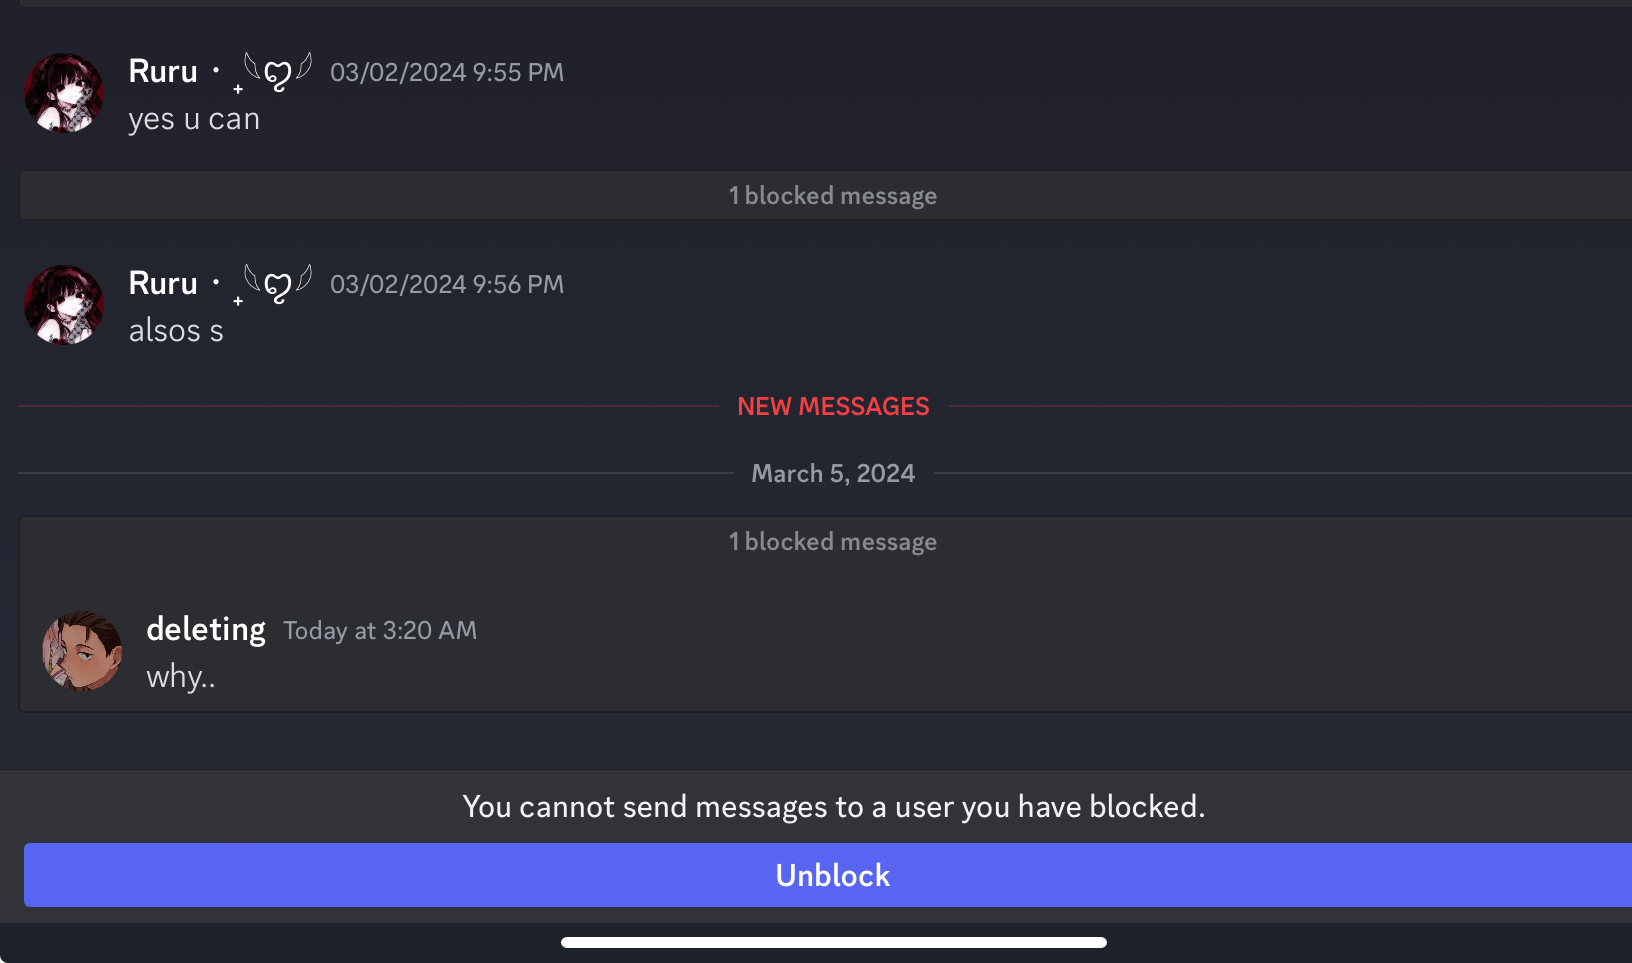
Task: Click the 03/02/2024 9:56 PM timestamp
Action: (x=447, y=285)
